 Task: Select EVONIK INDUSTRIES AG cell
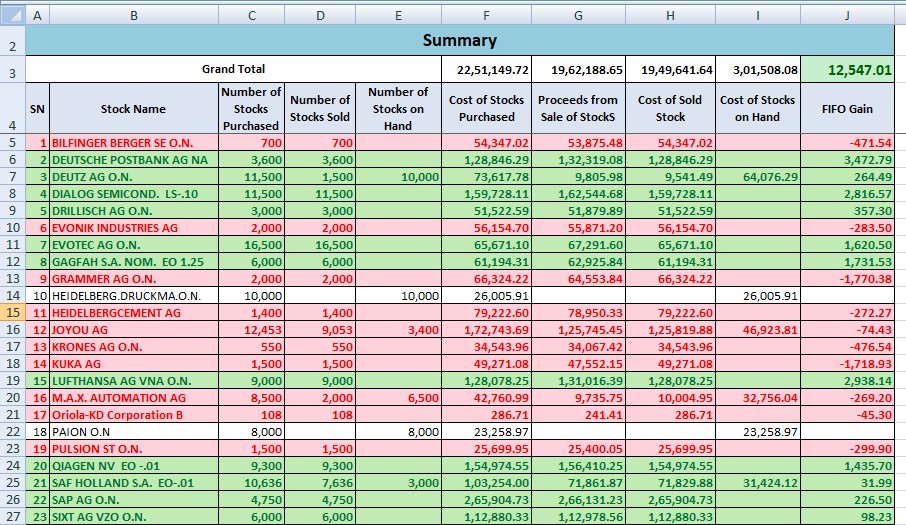tap(133, 228)
